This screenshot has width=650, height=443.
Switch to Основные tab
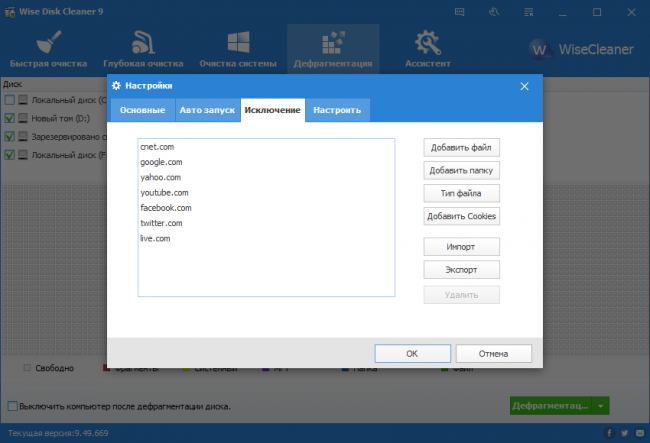142,110
